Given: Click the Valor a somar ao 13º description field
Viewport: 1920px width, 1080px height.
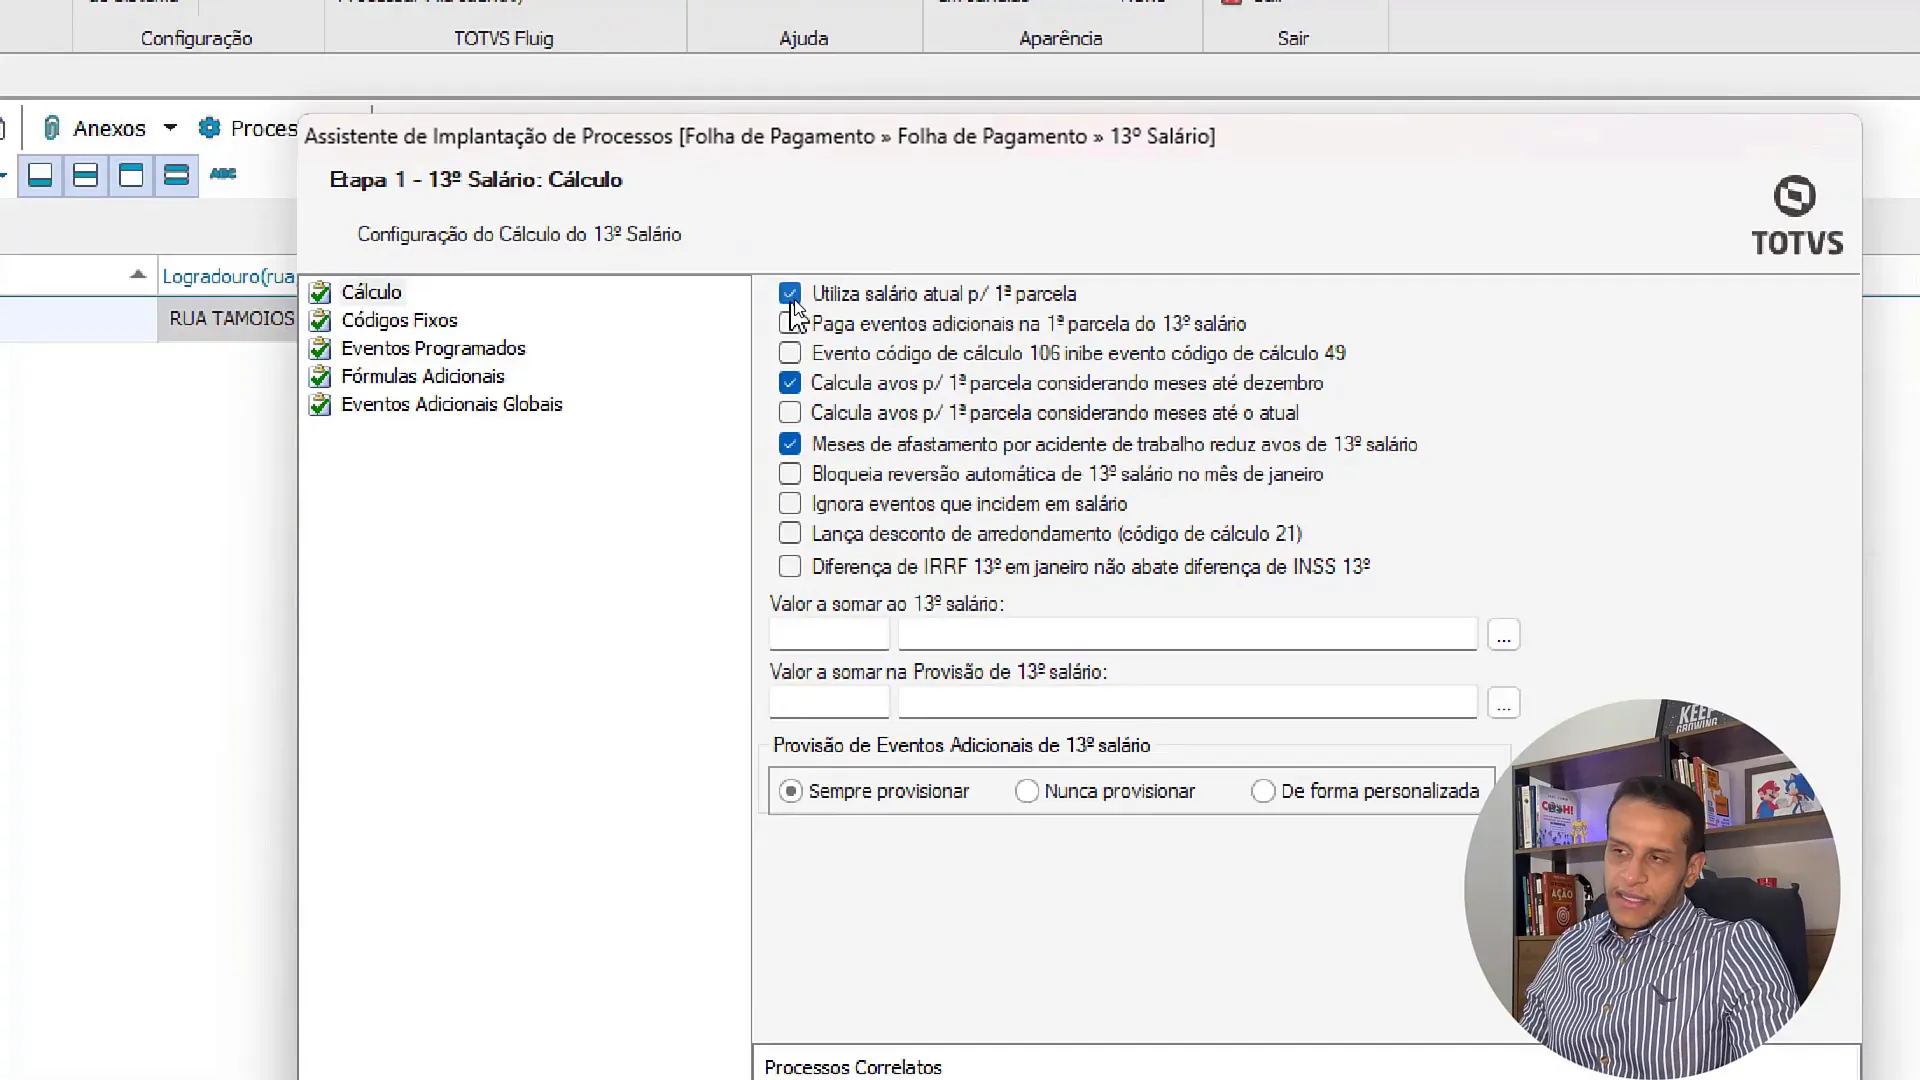Looking at the screenshot, I should point(1187,634).
